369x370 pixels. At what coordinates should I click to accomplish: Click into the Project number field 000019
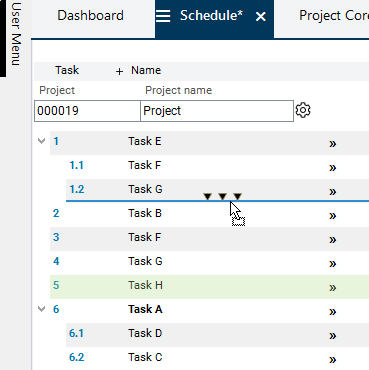pos(87,111)
